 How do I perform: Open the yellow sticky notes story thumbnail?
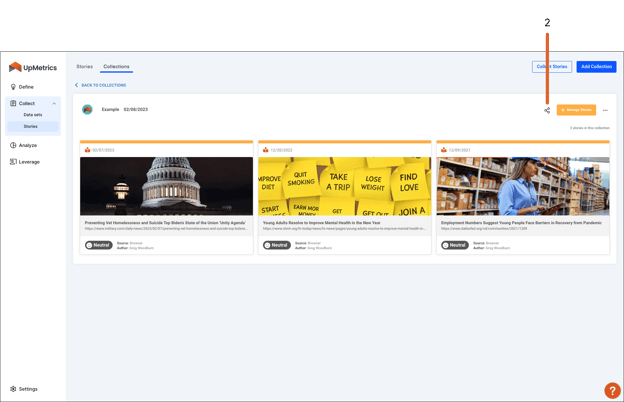345,186
